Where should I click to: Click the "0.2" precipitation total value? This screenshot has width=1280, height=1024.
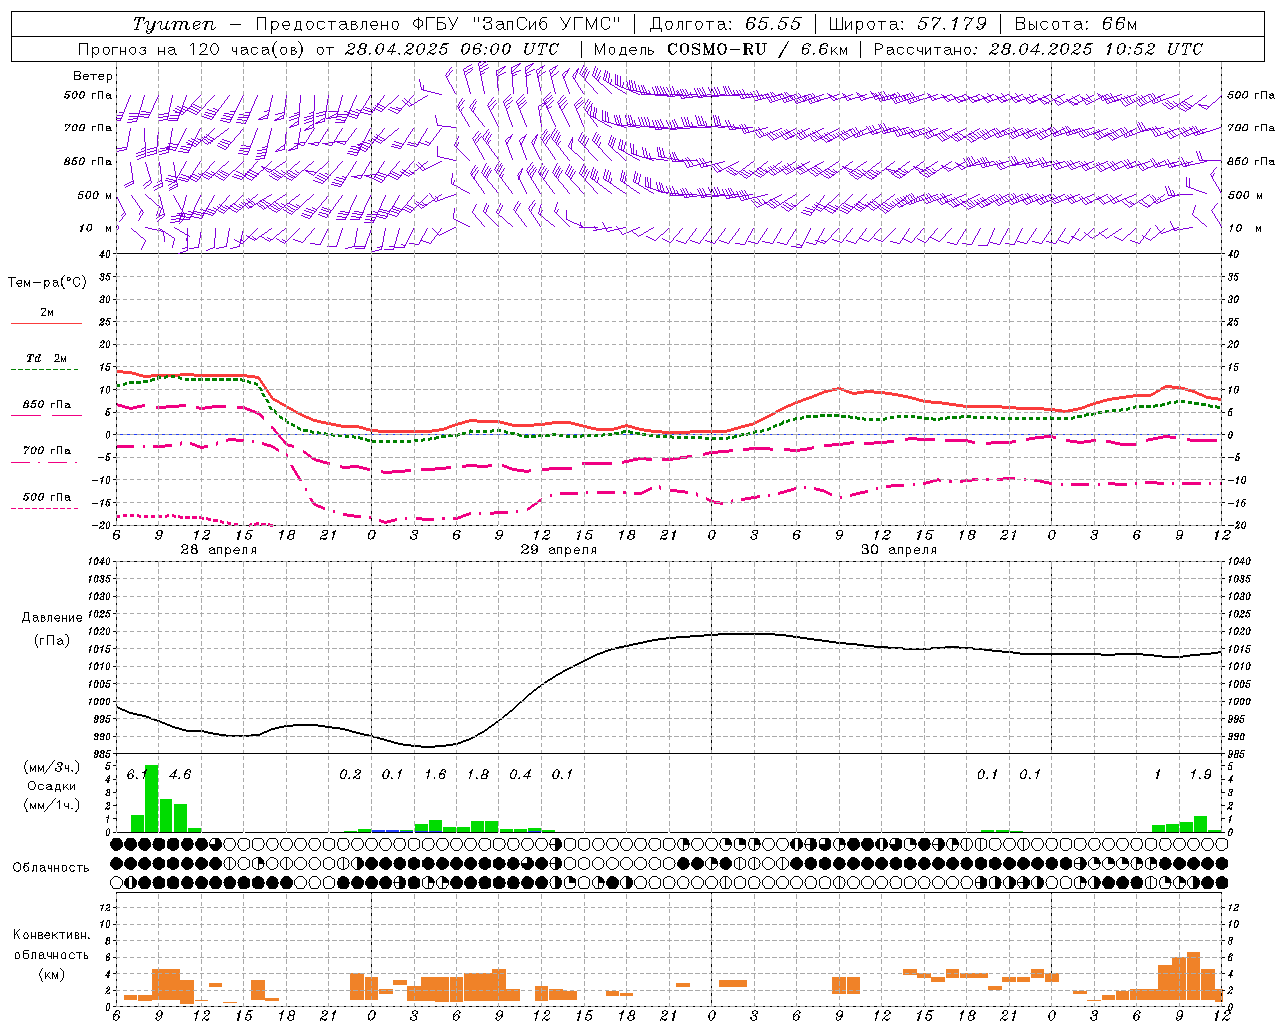[350, 775]
